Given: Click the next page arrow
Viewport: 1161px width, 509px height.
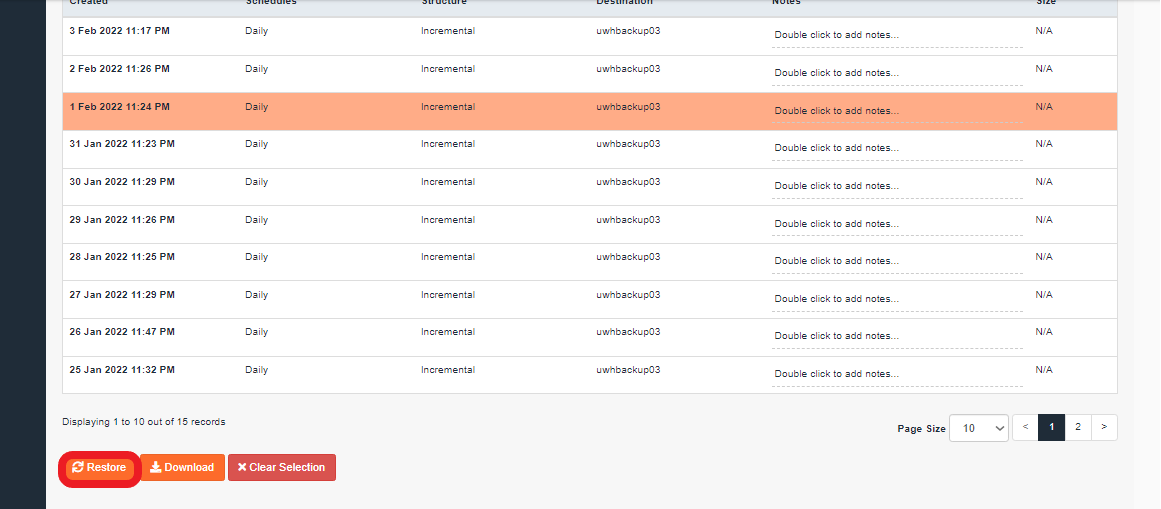Looking at the screenshot, I should 1103,428.
